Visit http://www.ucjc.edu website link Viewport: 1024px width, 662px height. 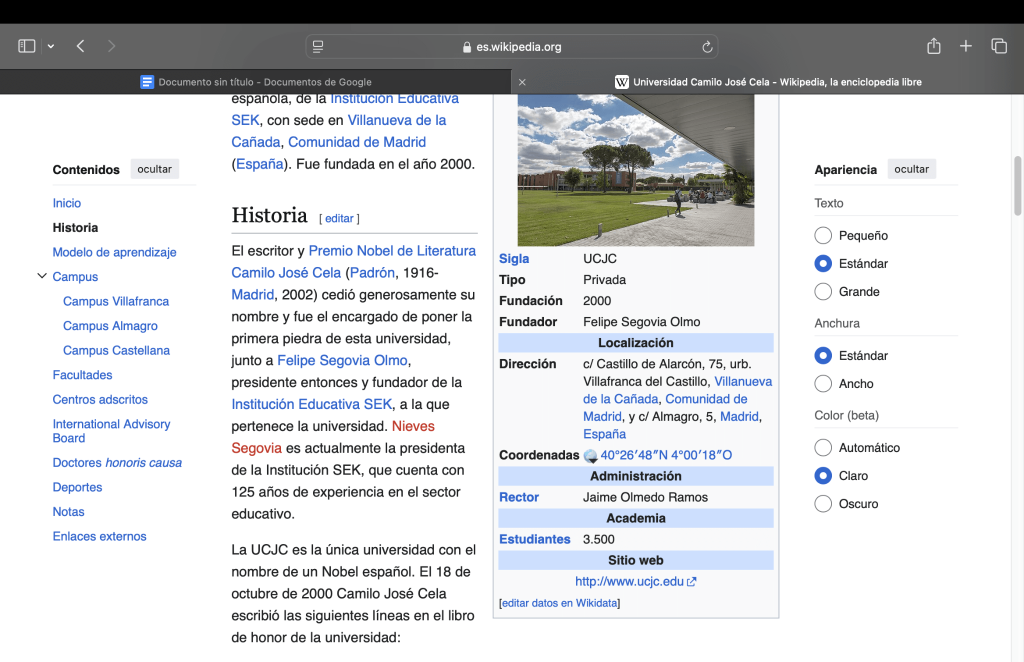629,581
